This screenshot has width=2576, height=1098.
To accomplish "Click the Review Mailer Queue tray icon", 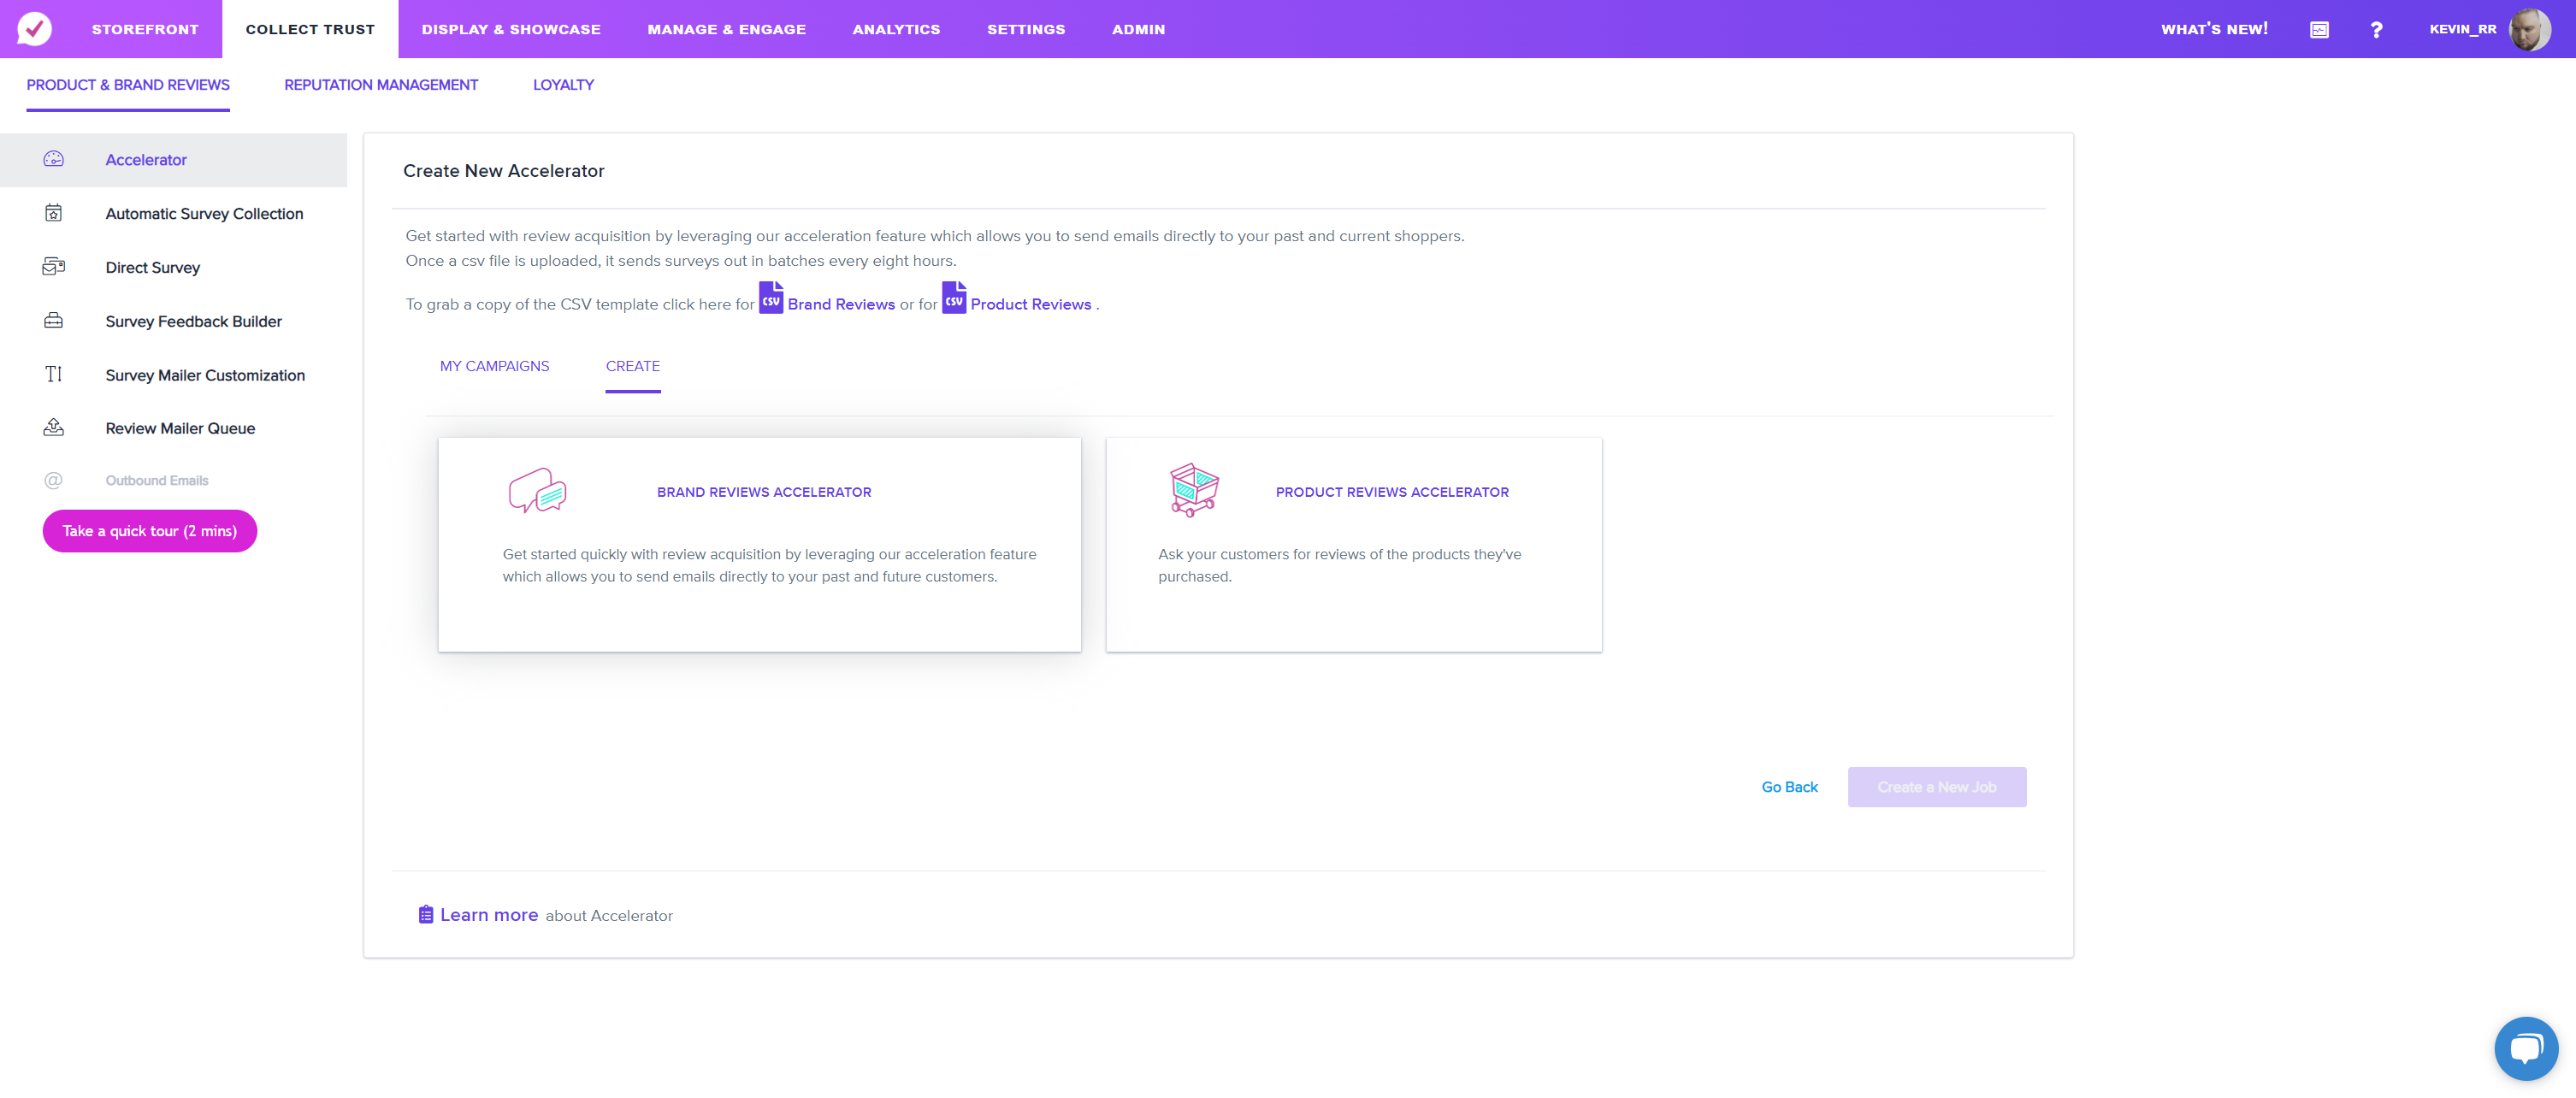I will pyautogui.click(x=54, y=427).
